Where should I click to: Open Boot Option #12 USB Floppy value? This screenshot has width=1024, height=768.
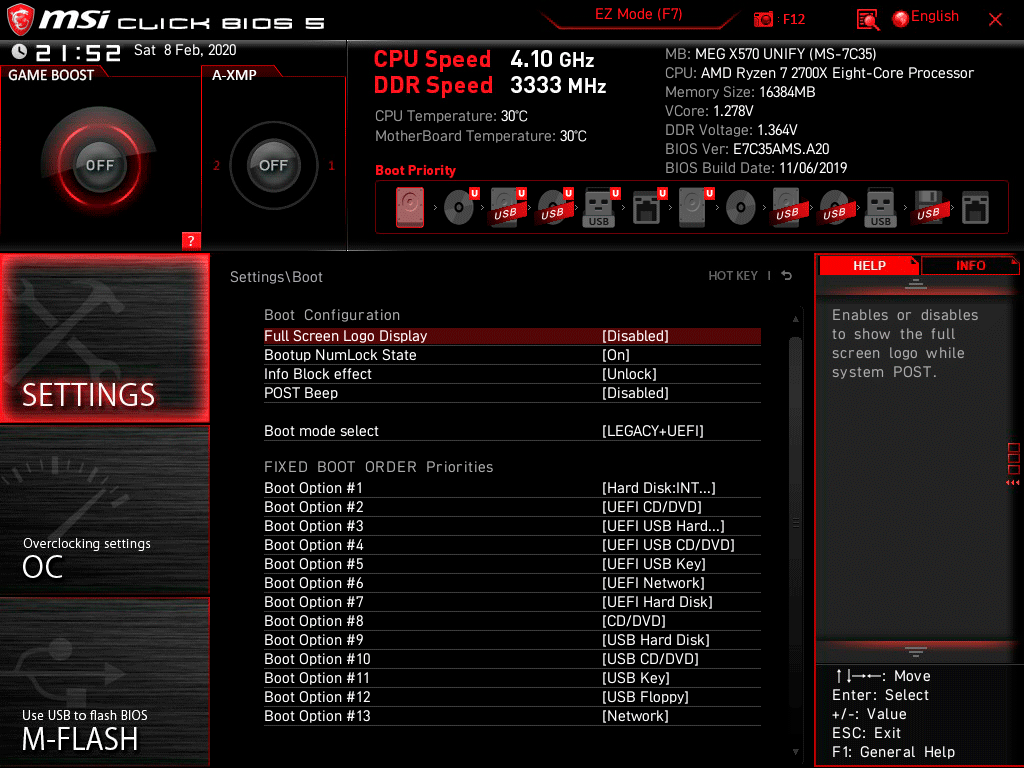point(645,697)
